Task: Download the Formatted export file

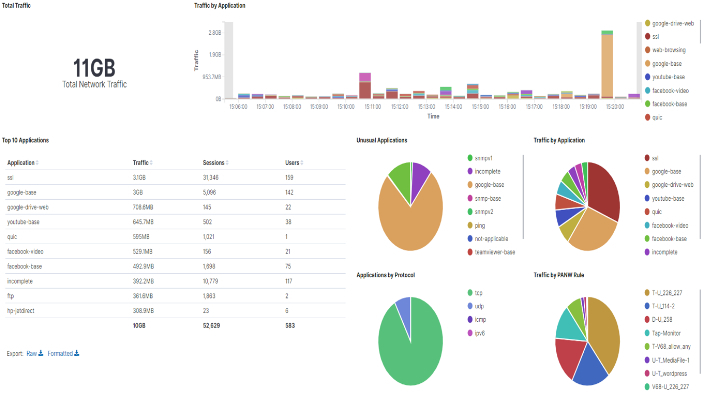Action: coord(63,353)
